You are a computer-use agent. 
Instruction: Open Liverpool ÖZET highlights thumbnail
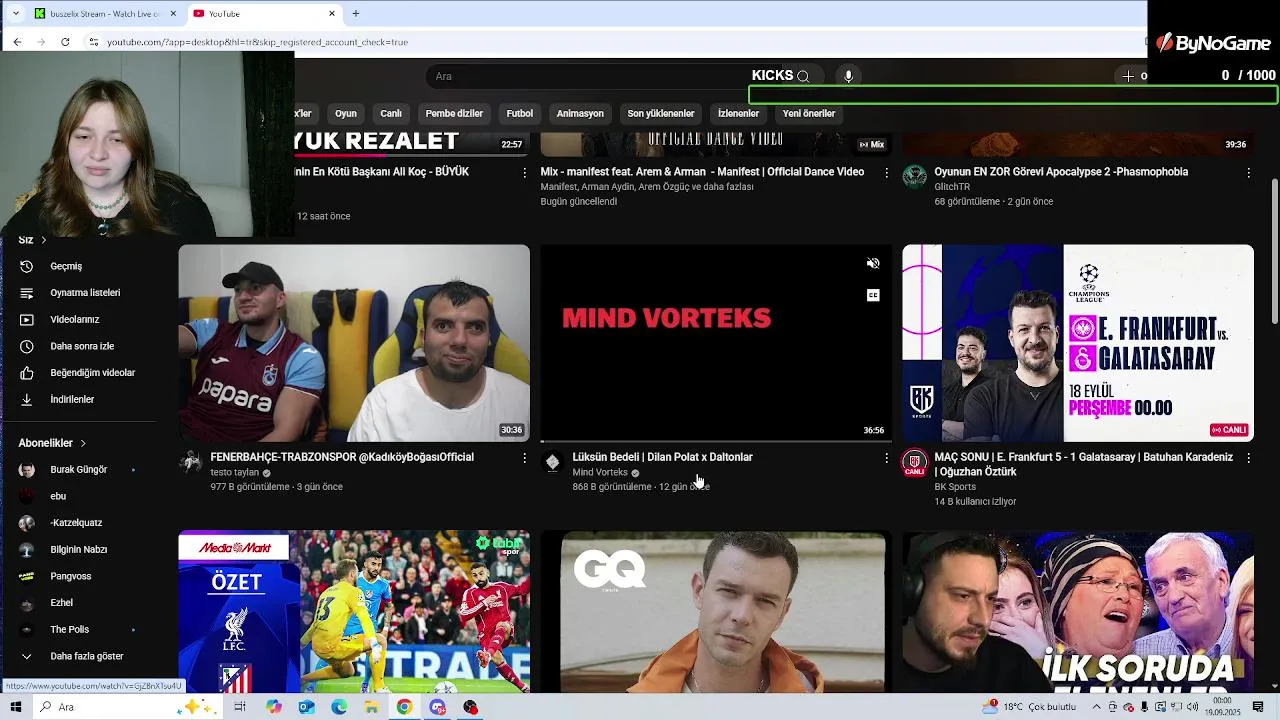pyautogui.click(x=354, y=612)
